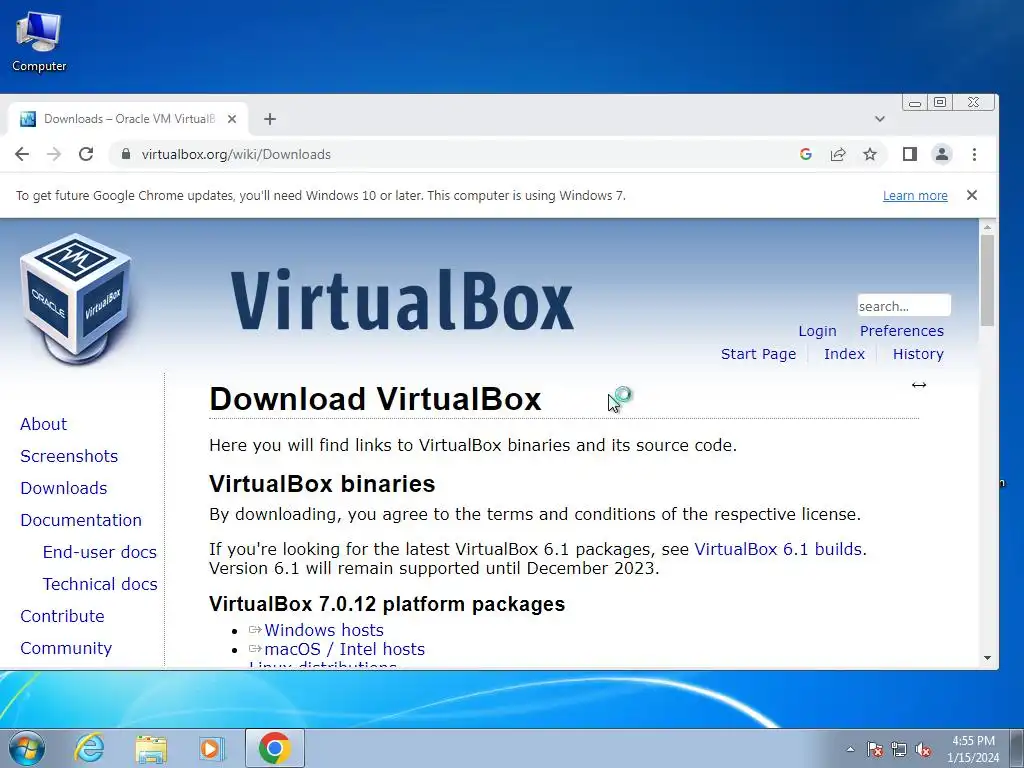Download the Windows hosts package
The image size is (1024, 768).
(x=323, y=630)
